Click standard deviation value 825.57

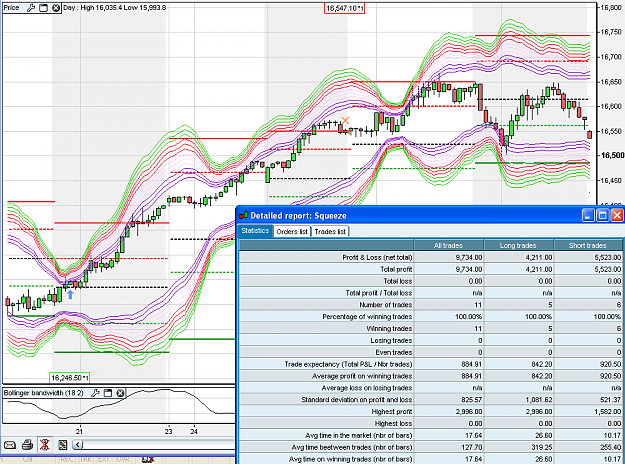[x=472, y=400]
